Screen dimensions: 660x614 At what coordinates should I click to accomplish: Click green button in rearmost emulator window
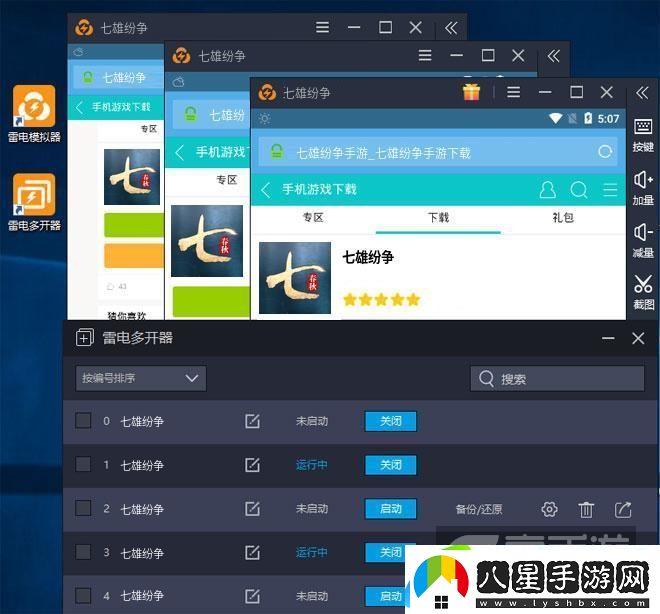(x=134, y=225)
